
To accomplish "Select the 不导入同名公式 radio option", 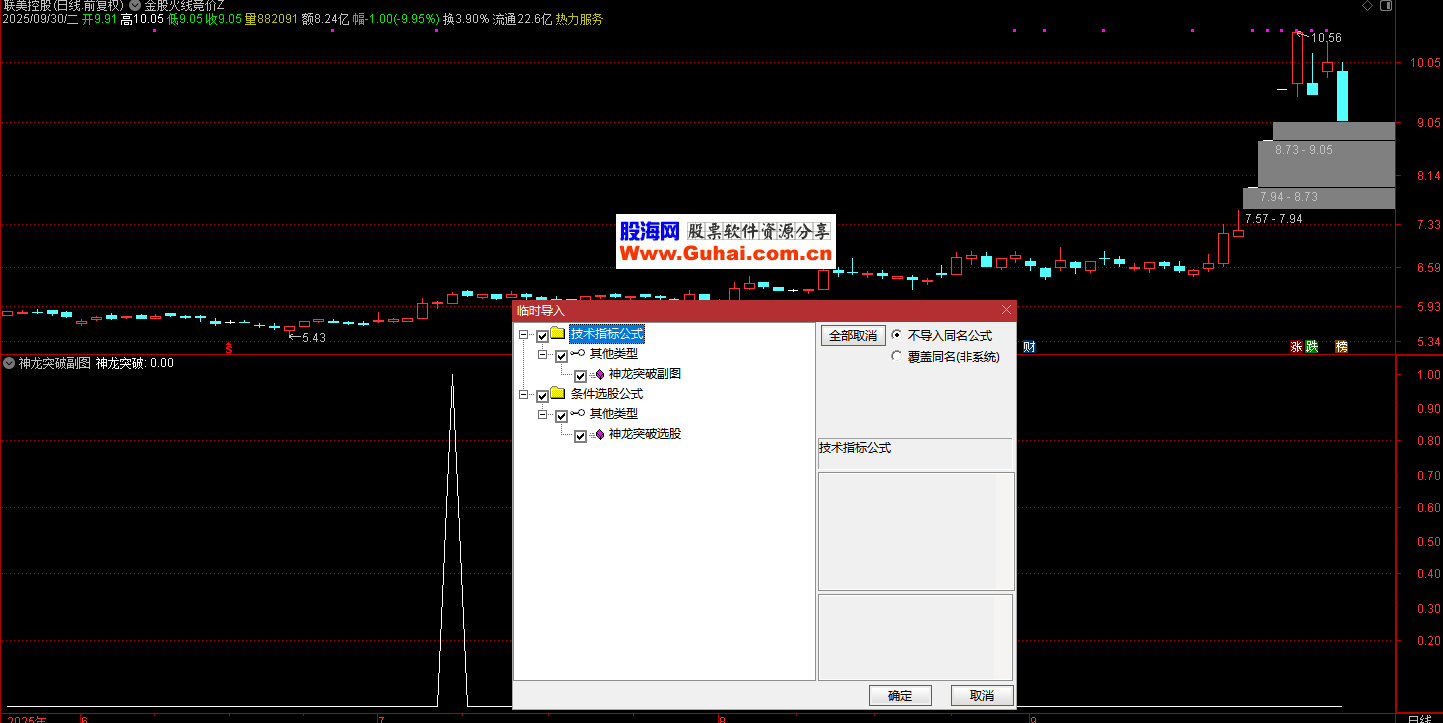I will point(896,336).
